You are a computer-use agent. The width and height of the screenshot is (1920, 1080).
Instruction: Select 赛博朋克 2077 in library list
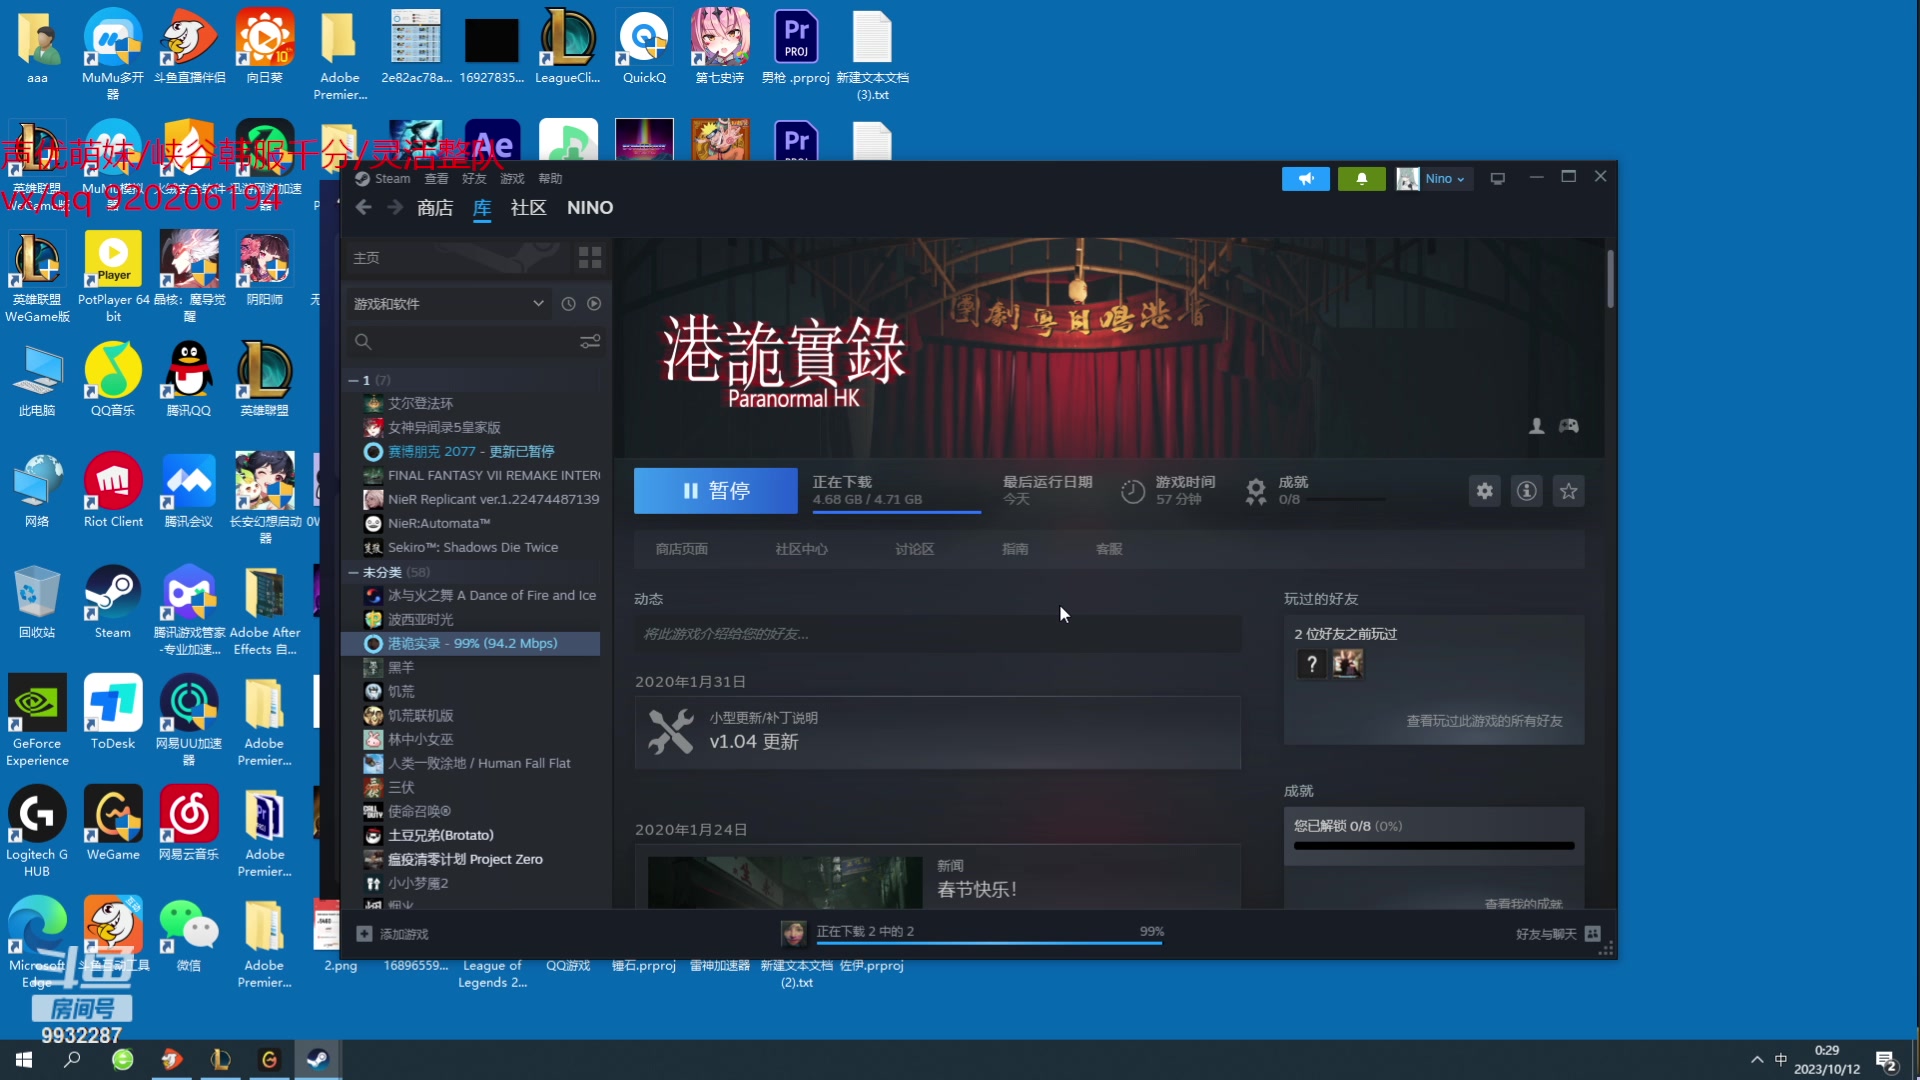(471, 452)
